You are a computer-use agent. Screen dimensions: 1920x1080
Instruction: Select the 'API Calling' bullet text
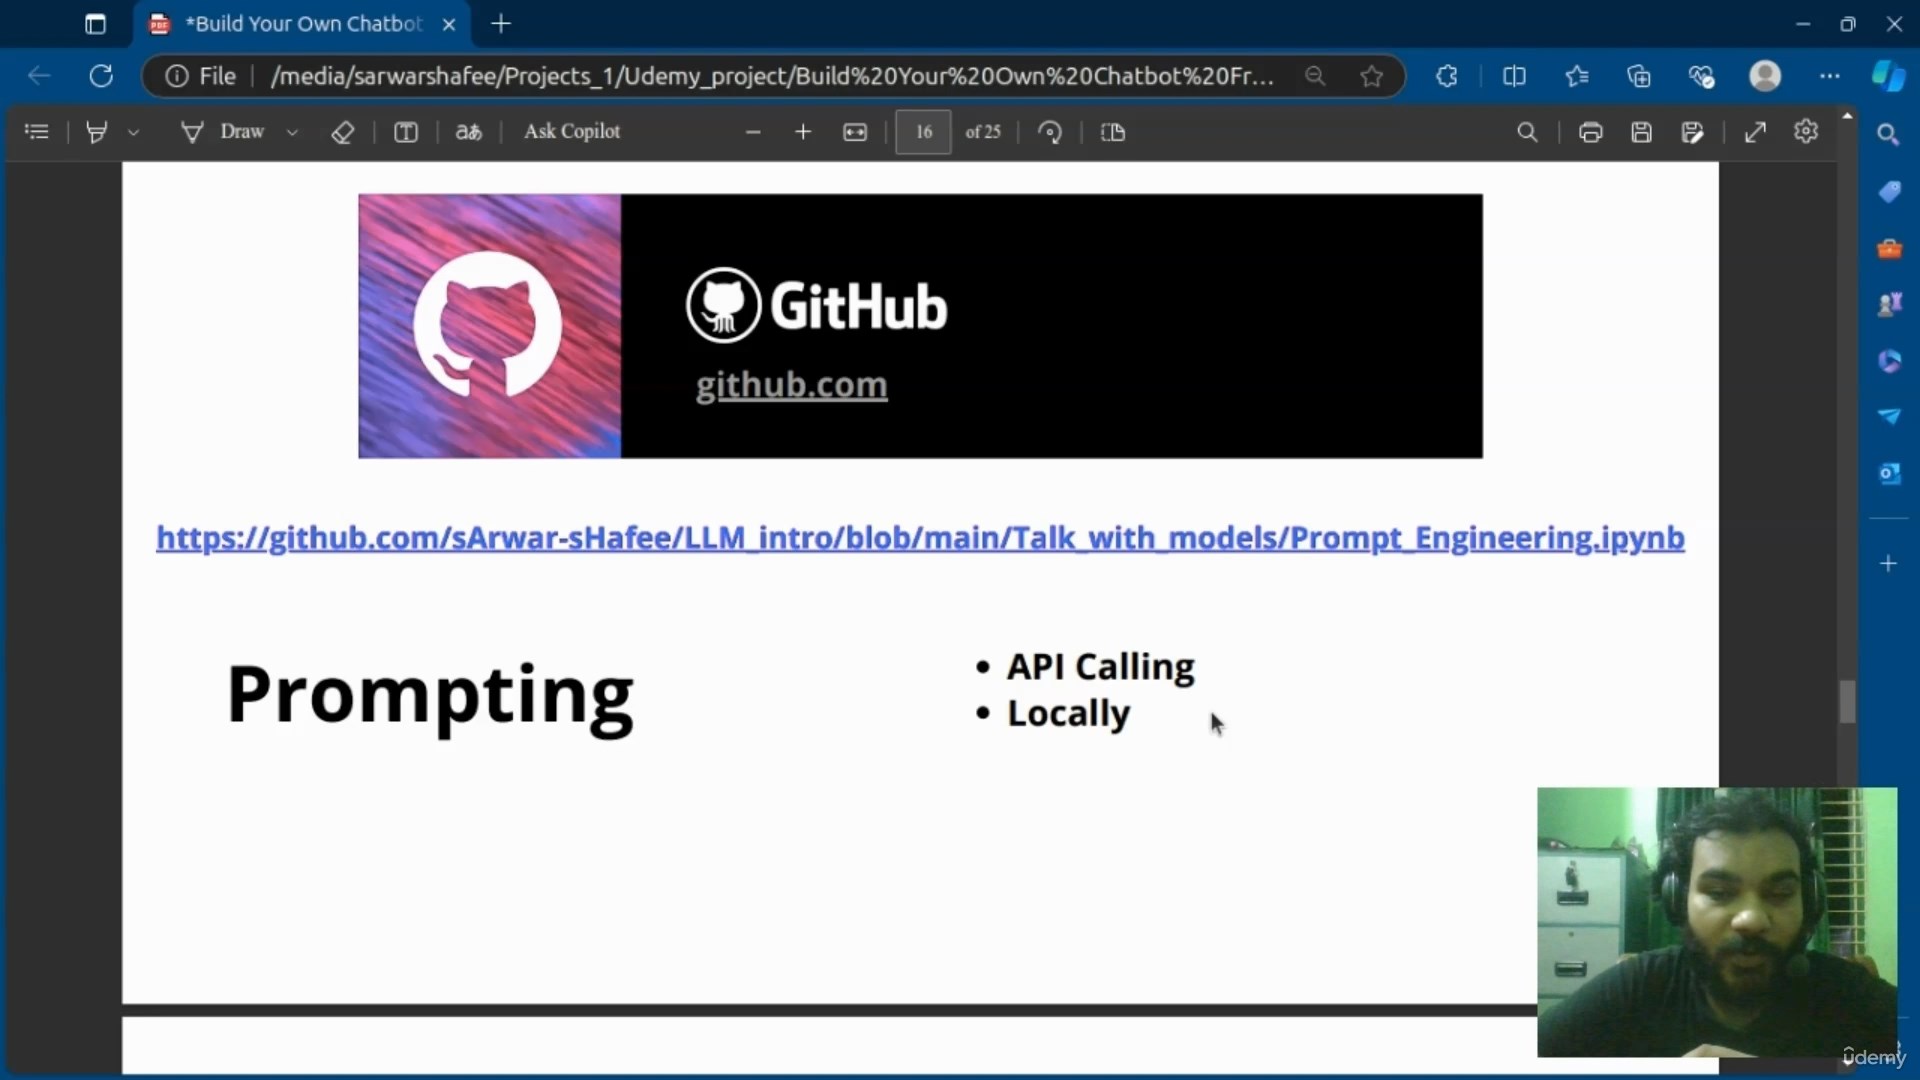(1100, 667)
